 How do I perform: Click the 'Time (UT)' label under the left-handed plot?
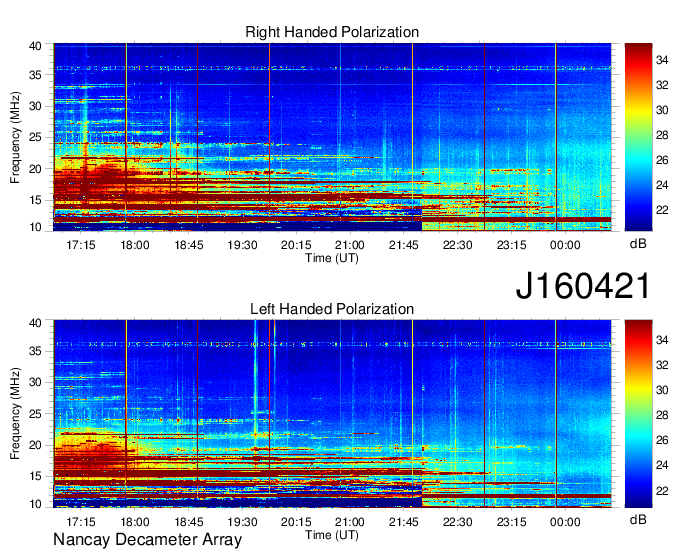(332, 535)
